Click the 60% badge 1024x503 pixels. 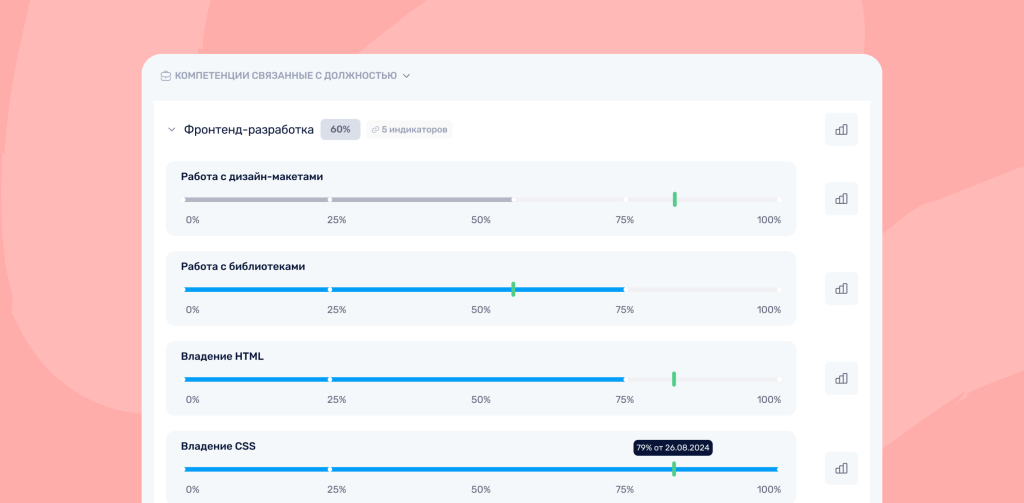[340, 129]
